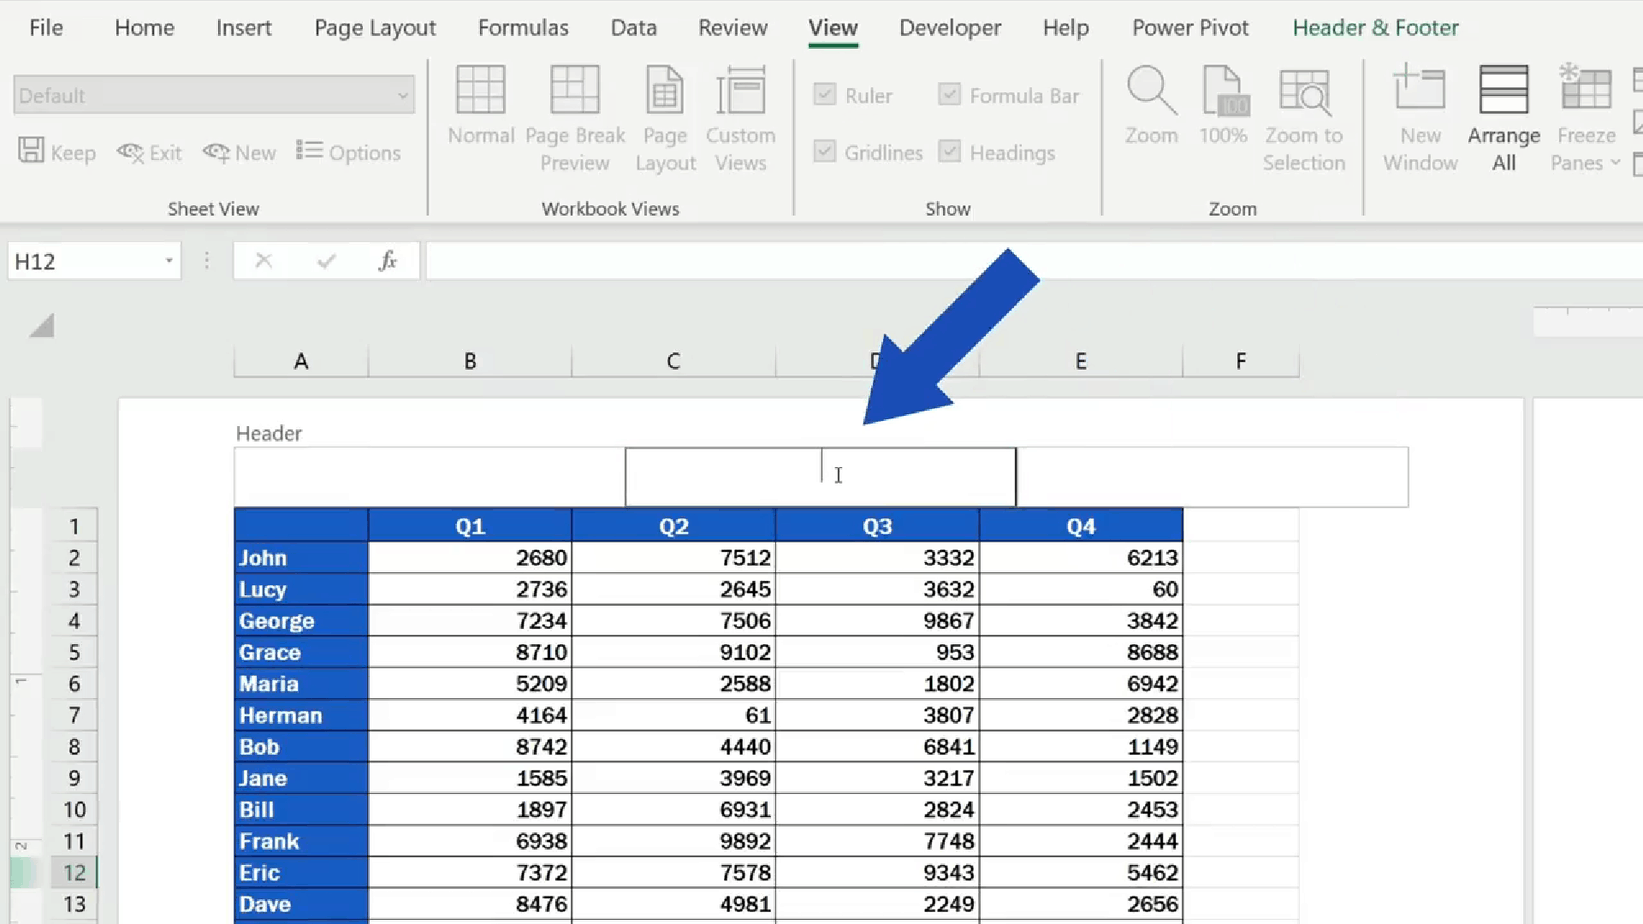
Task: Toggle the Gridlines checkbox
Action: (x=826, y=152)
